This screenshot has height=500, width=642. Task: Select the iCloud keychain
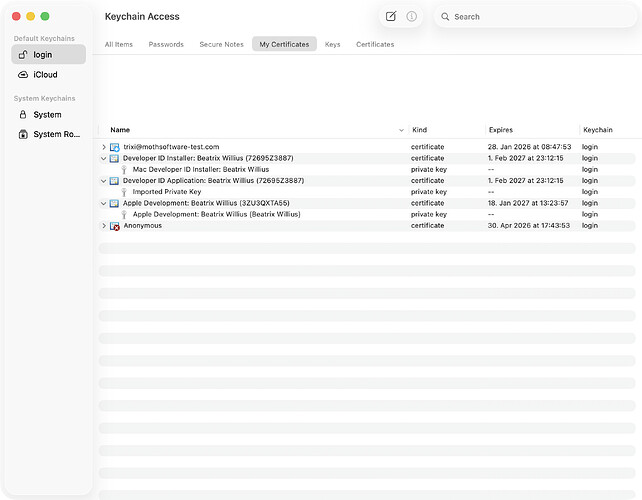48,75
